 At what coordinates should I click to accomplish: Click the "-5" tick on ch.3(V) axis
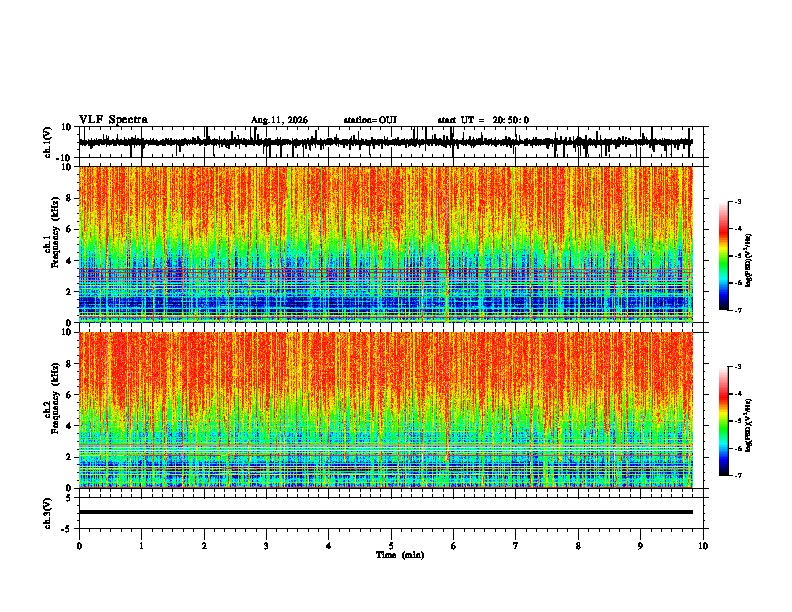coord(67,529)
